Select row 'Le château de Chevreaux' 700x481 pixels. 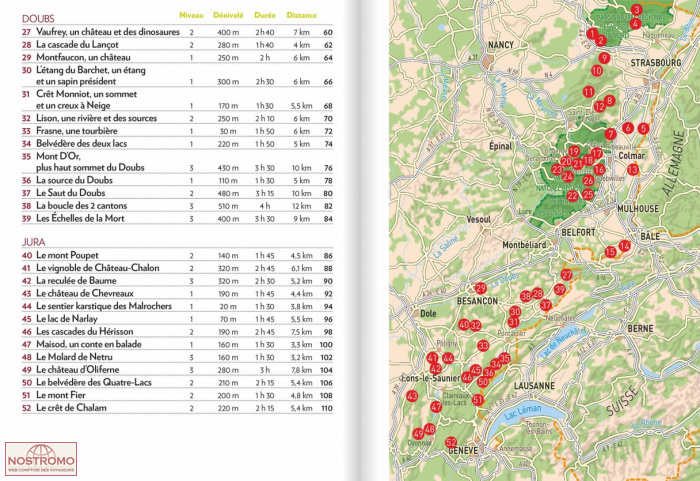[x=177, y=293]
